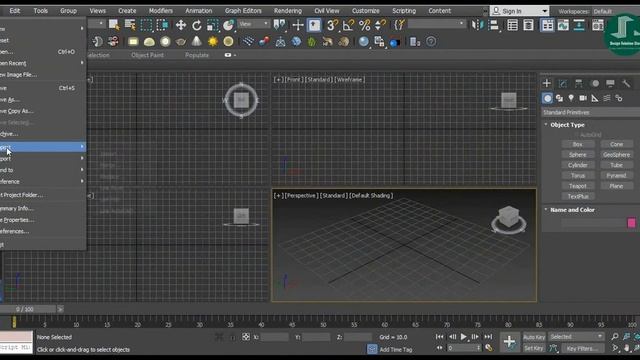
Task: Click the Box primitive button
Action: (x=578, y=144)
